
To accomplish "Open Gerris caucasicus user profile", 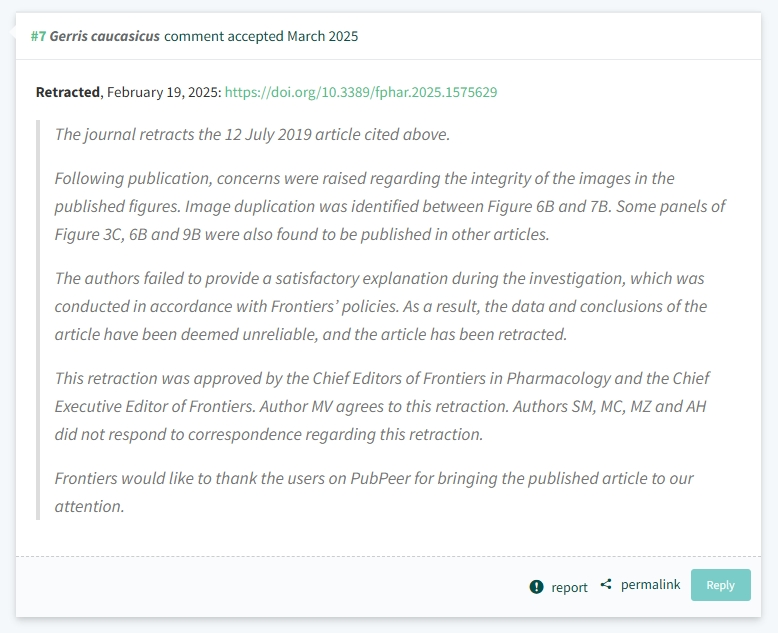I will [105, 36].
